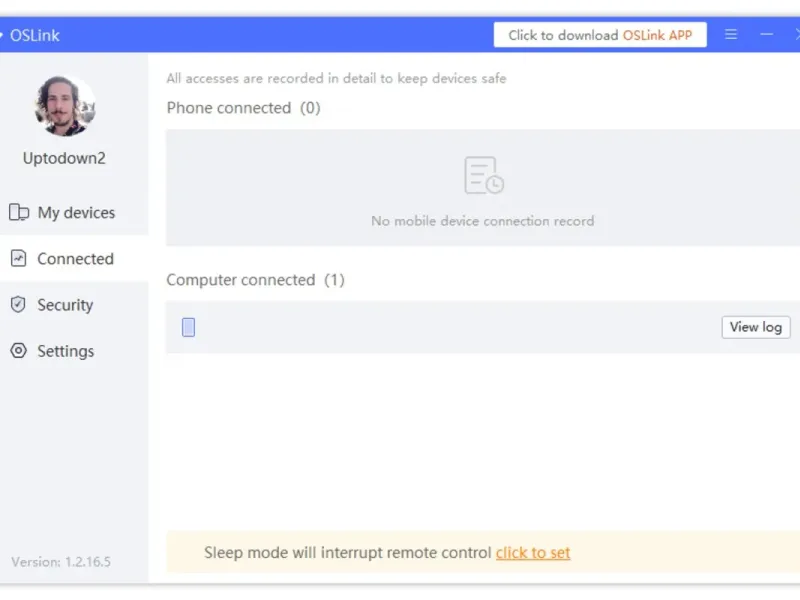Image resolution: width=800 pixels, height=600 pixels.
Task: Click the View log button
Action: 756,327
